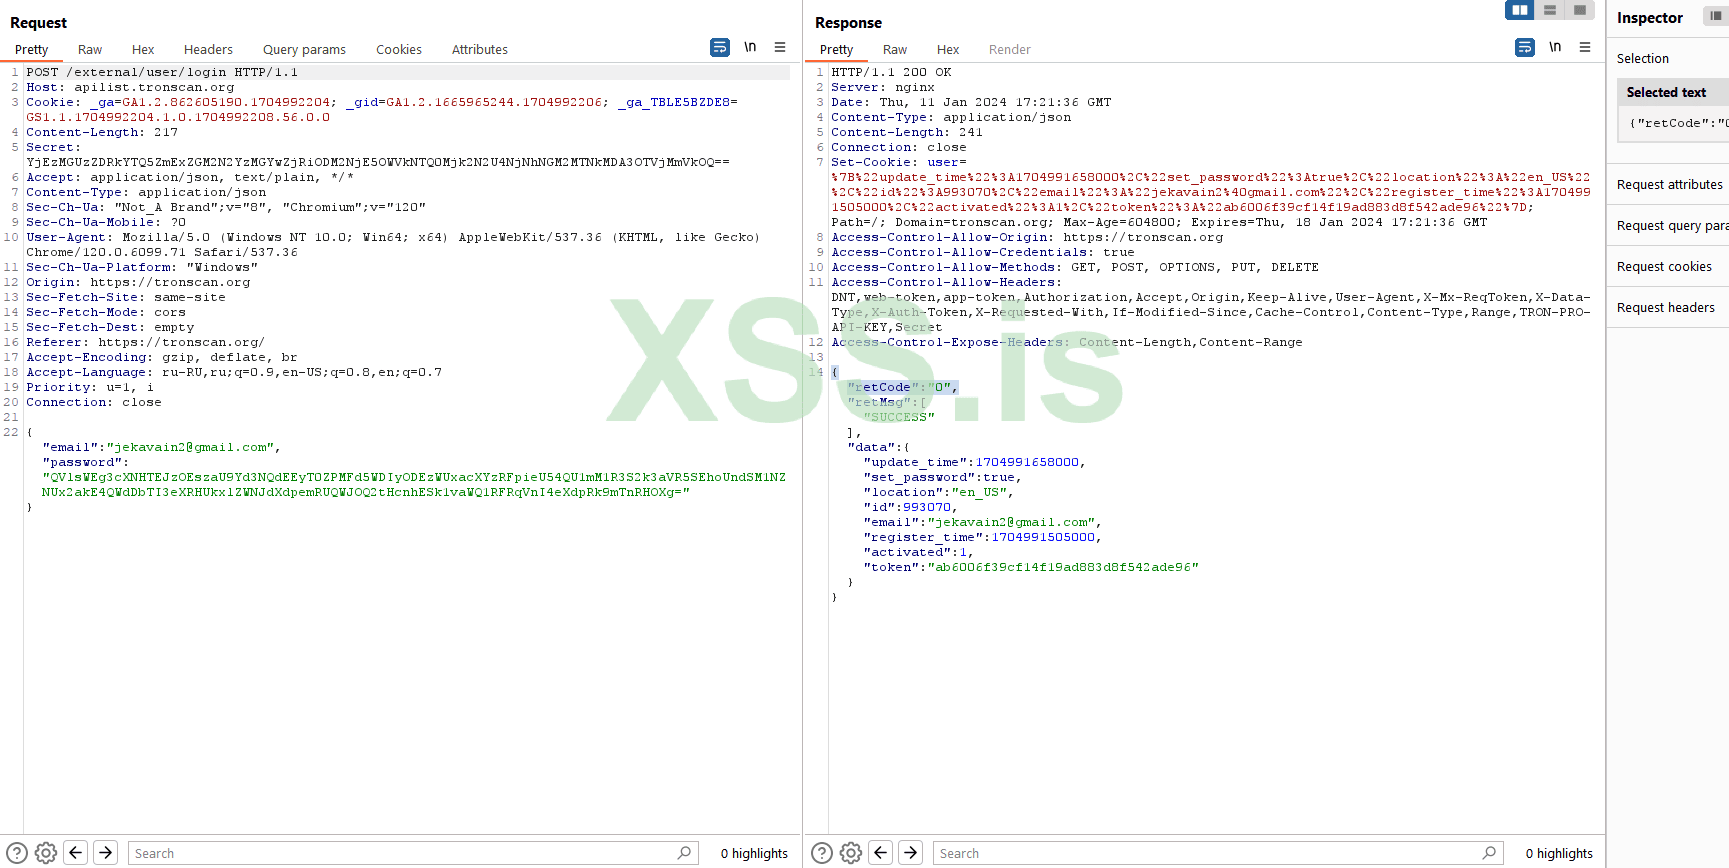Image resolution: width=1729 pixels, height=868 pixels.
Task: Click Access-Control-Allow-Origin header in response
Action: (1027, 237)
